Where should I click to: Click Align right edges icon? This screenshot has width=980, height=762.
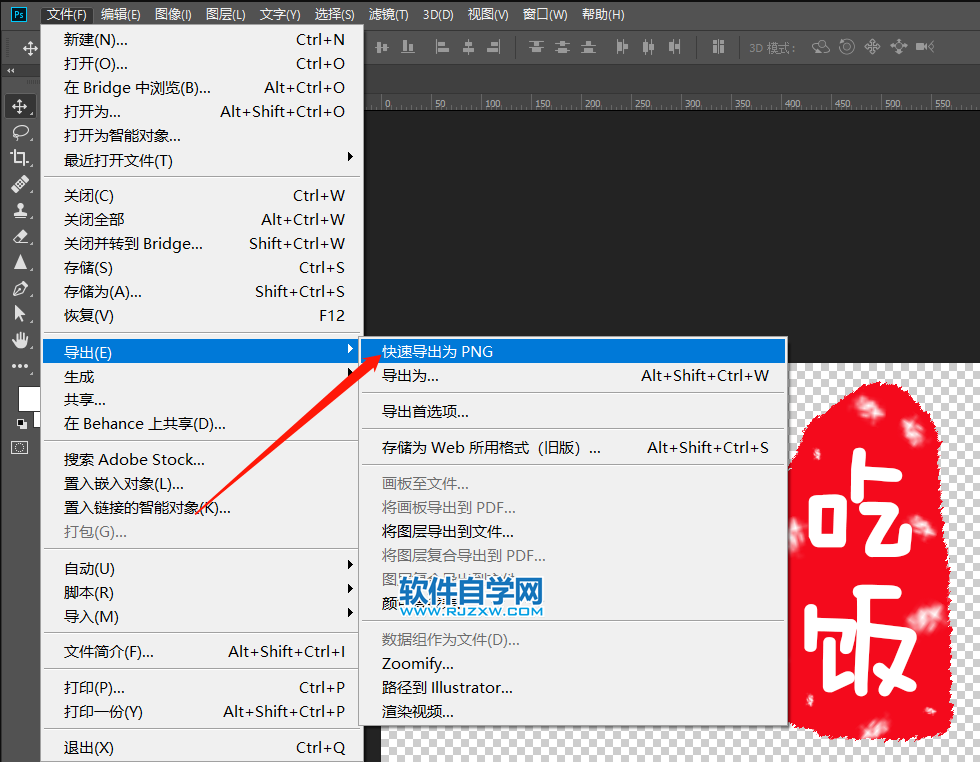[494, 47]
